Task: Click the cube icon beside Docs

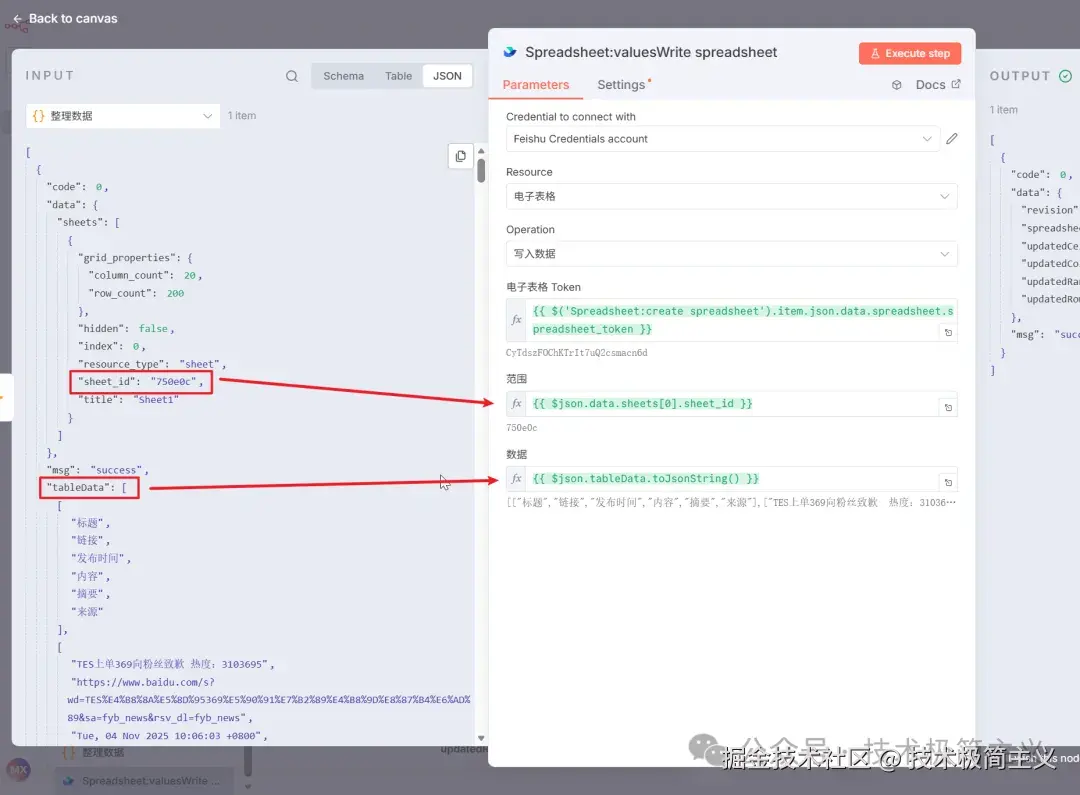Action: pyautogui.click(x=896, y=85)
